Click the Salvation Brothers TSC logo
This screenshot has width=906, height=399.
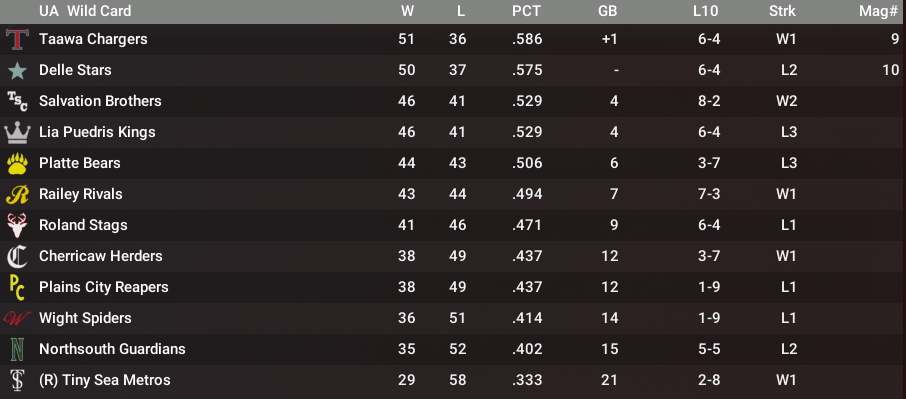(x=17, y=102)
